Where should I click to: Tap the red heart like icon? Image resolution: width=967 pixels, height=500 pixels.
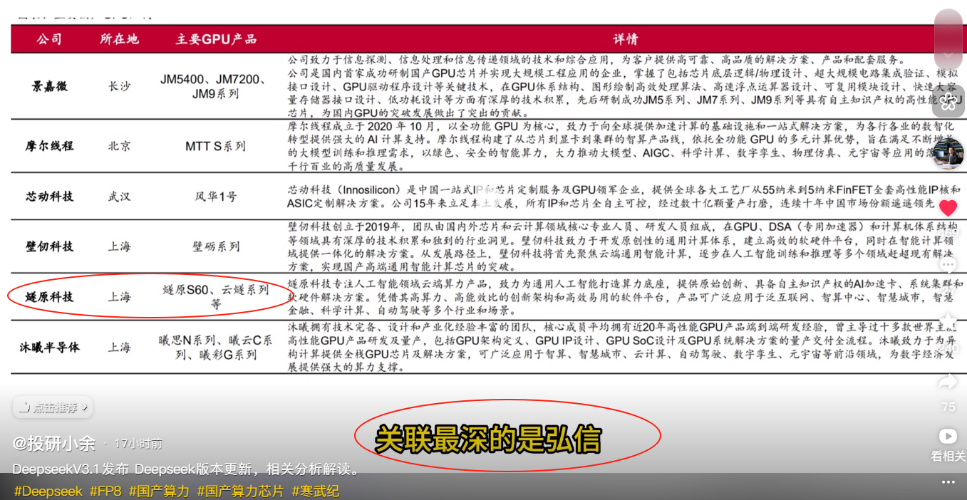coord(948,208)
